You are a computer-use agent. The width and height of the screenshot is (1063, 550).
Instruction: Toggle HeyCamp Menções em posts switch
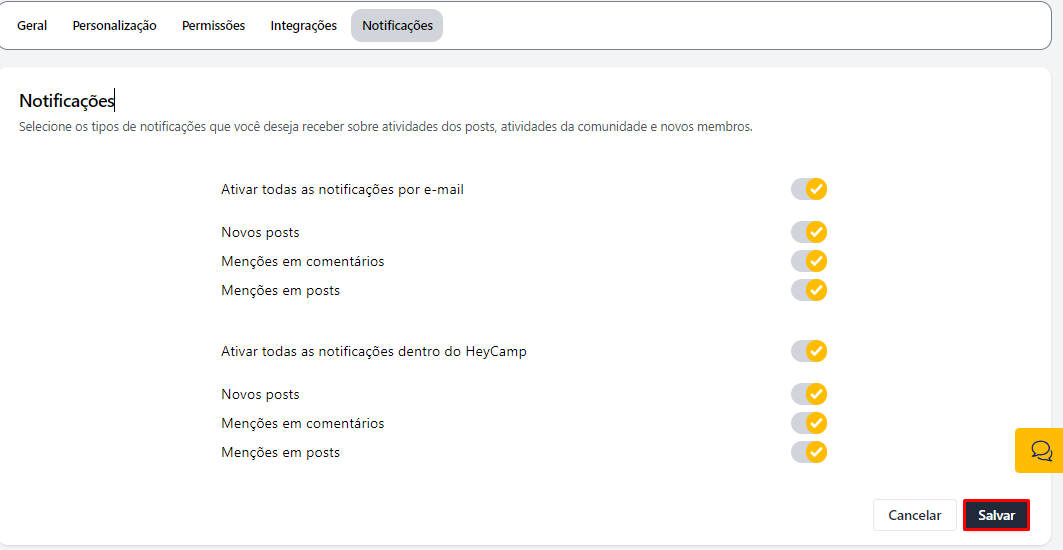[x=809, y=452]
